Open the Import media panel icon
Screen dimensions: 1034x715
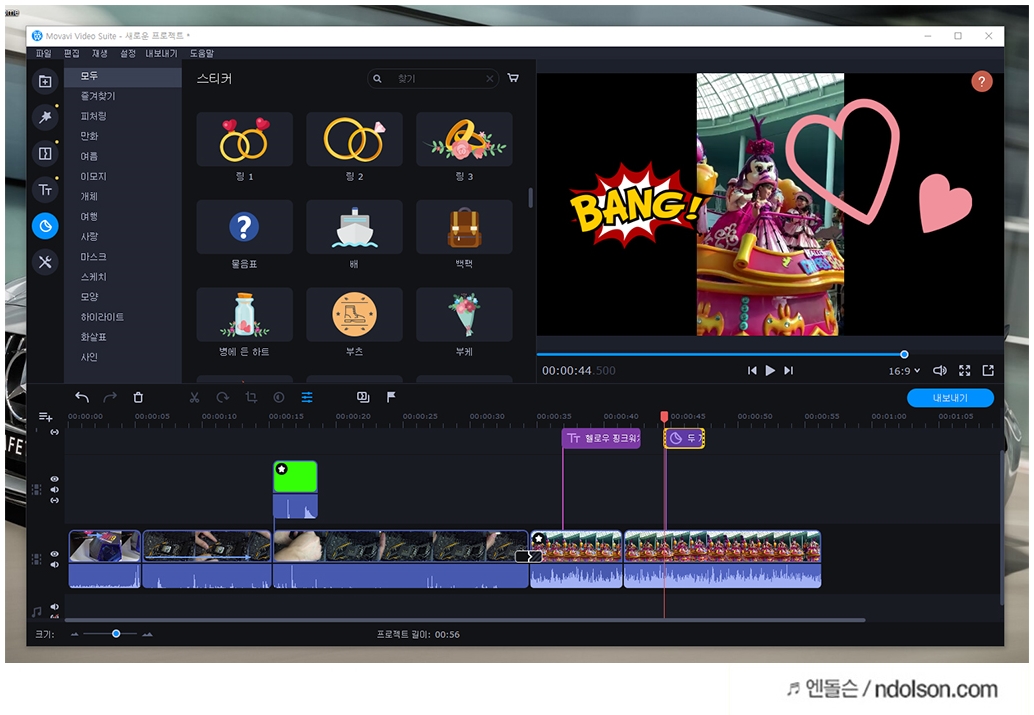[x=45, y=81]
